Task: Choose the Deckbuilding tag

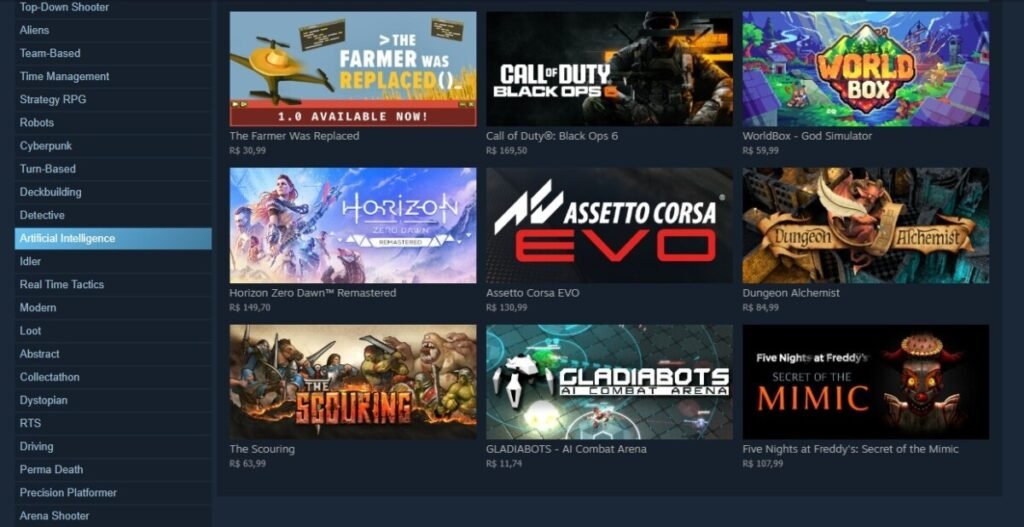Action: coord(113,192)
